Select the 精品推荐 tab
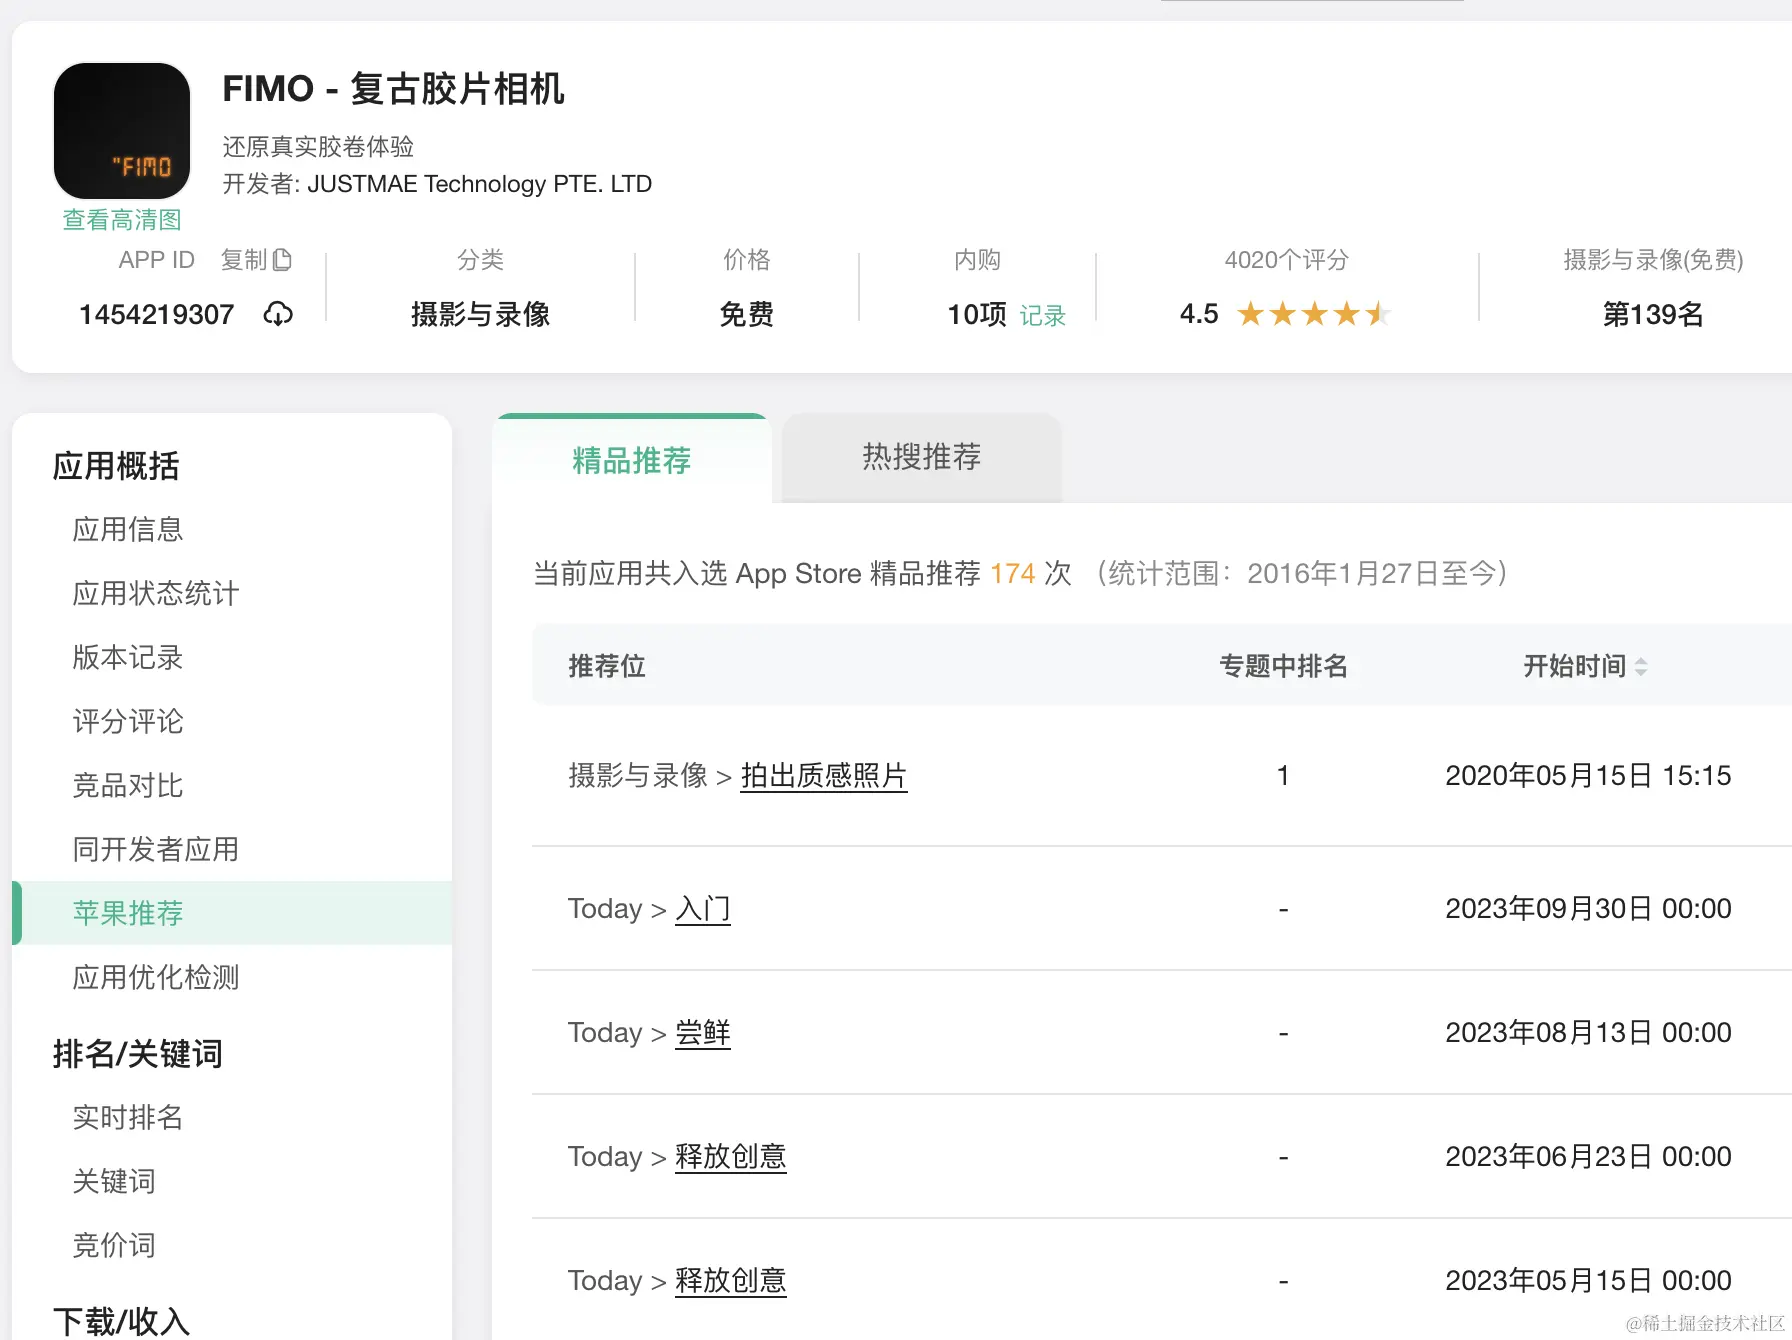This screenshot has height=1340, width=1792. pos(632,460)
